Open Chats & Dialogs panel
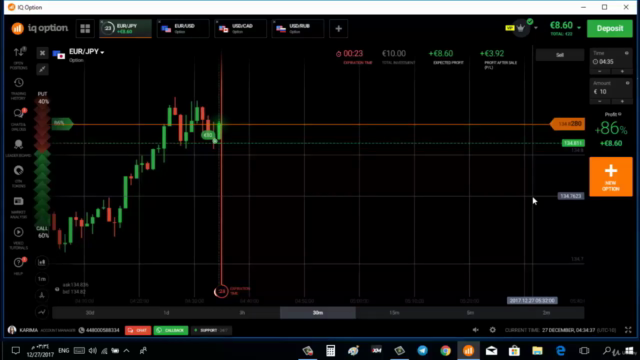The image size is (640, 360). (19, 119)
